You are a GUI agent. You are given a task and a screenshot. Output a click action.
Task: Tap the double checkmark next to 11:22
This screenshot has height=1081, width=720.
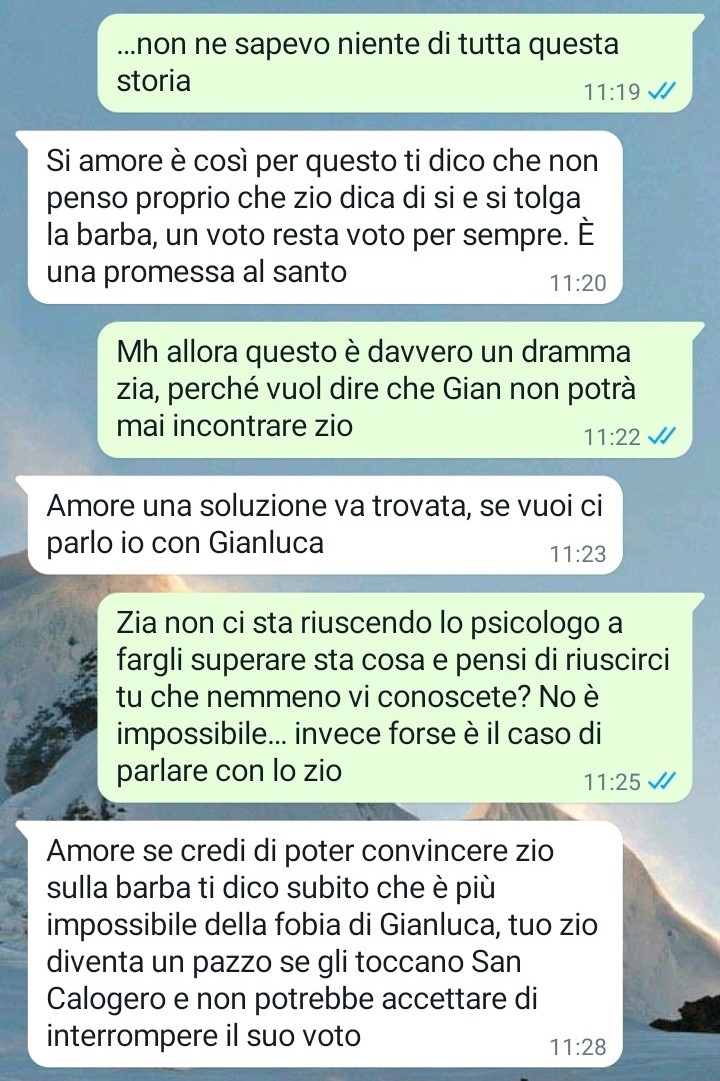(x=661, y=436)
